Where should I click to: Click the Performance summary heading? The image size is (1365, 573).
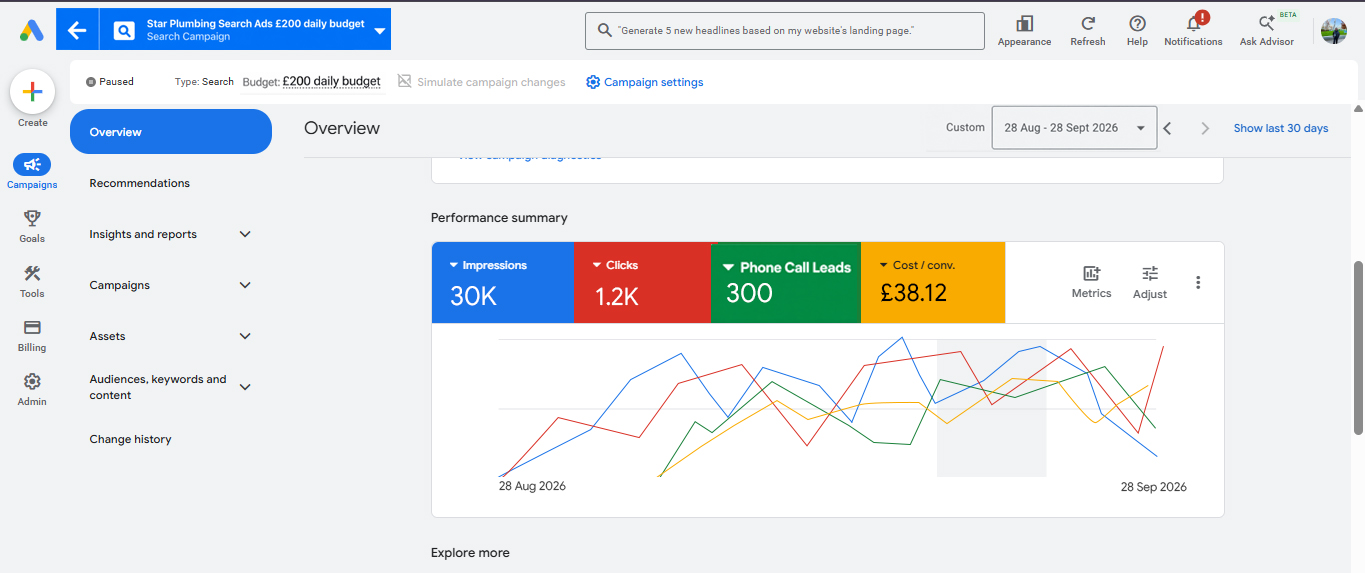(x=499, y=218)
